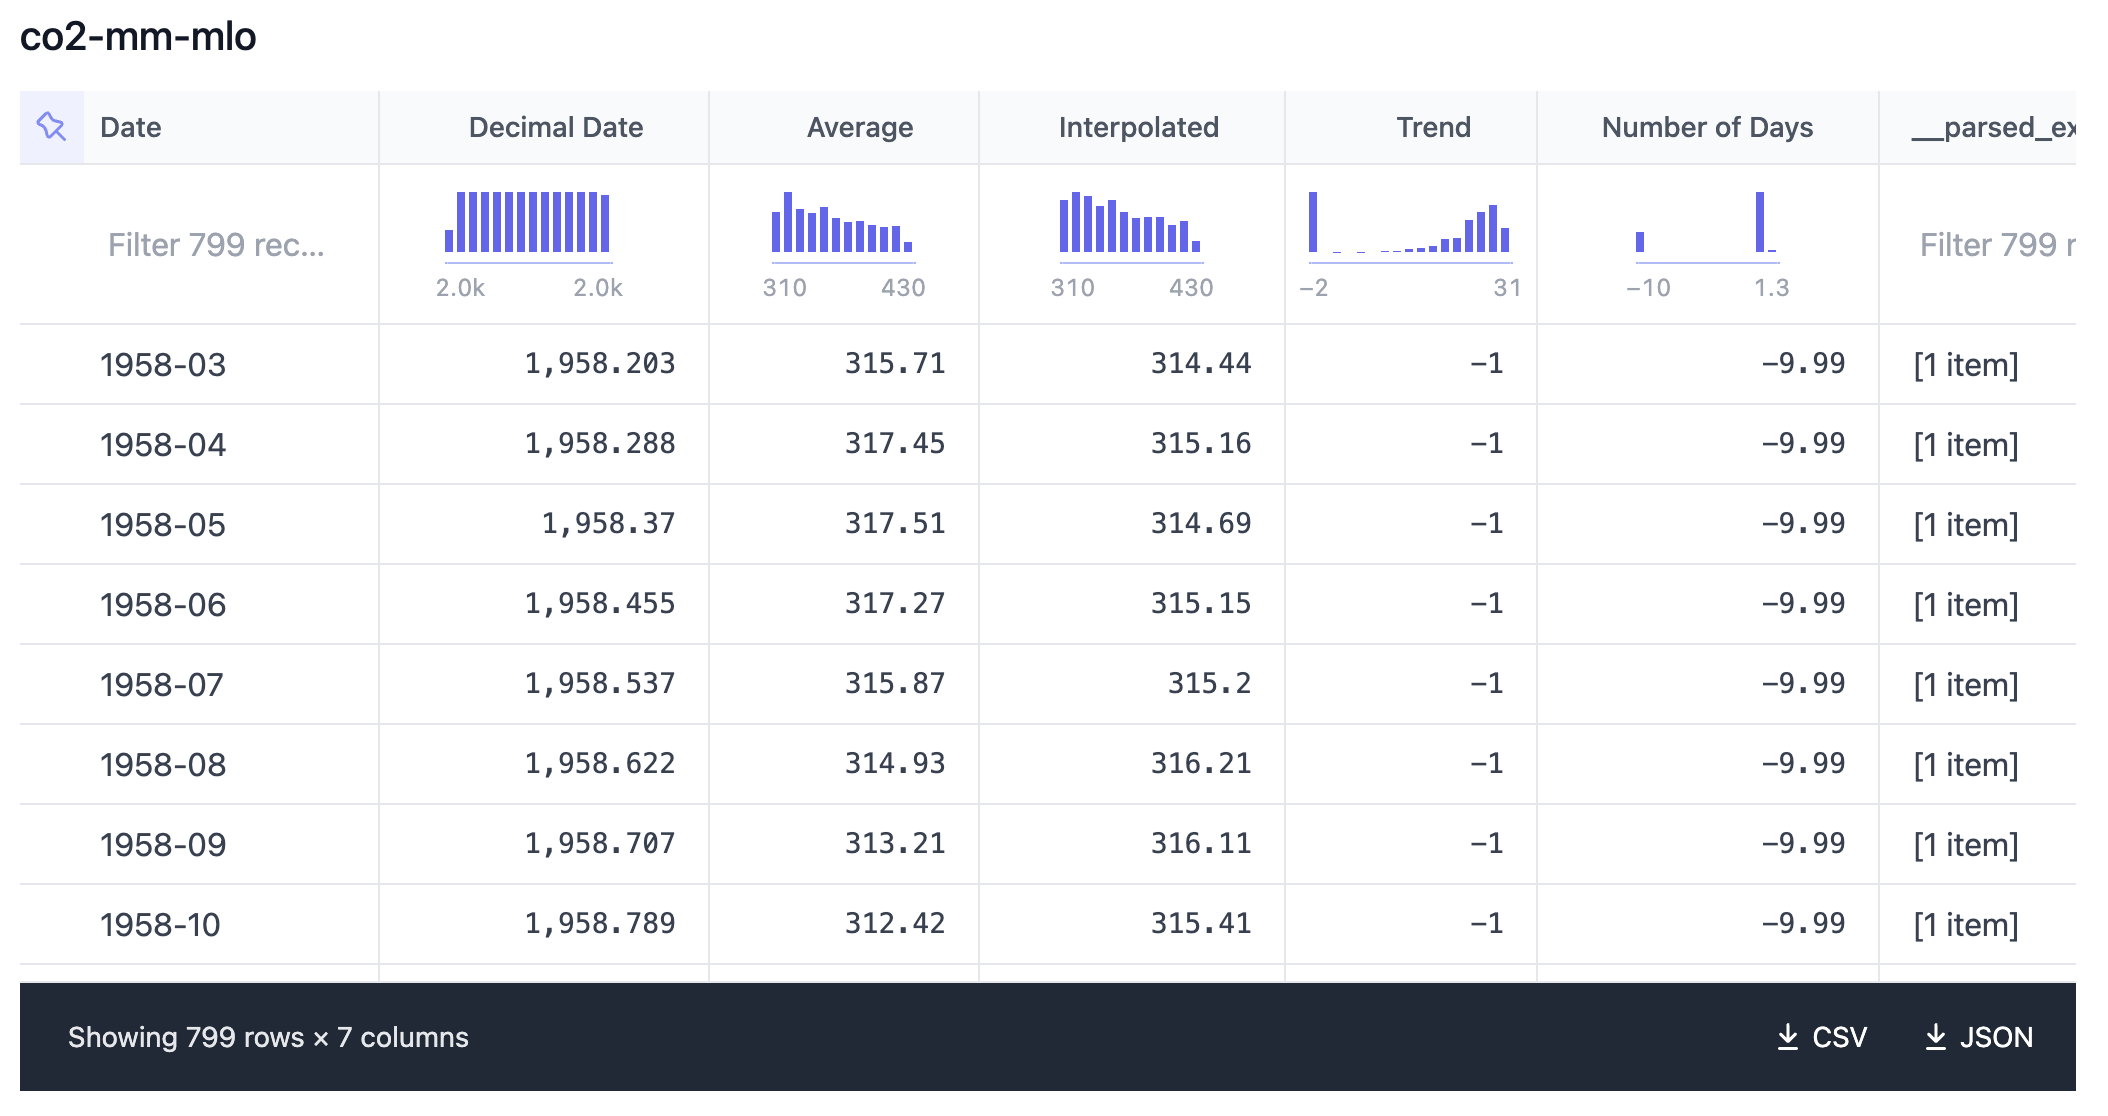The image size is (2108, 1116).
Task: Click the pin column icon beside Date
Action: [51, 127]
